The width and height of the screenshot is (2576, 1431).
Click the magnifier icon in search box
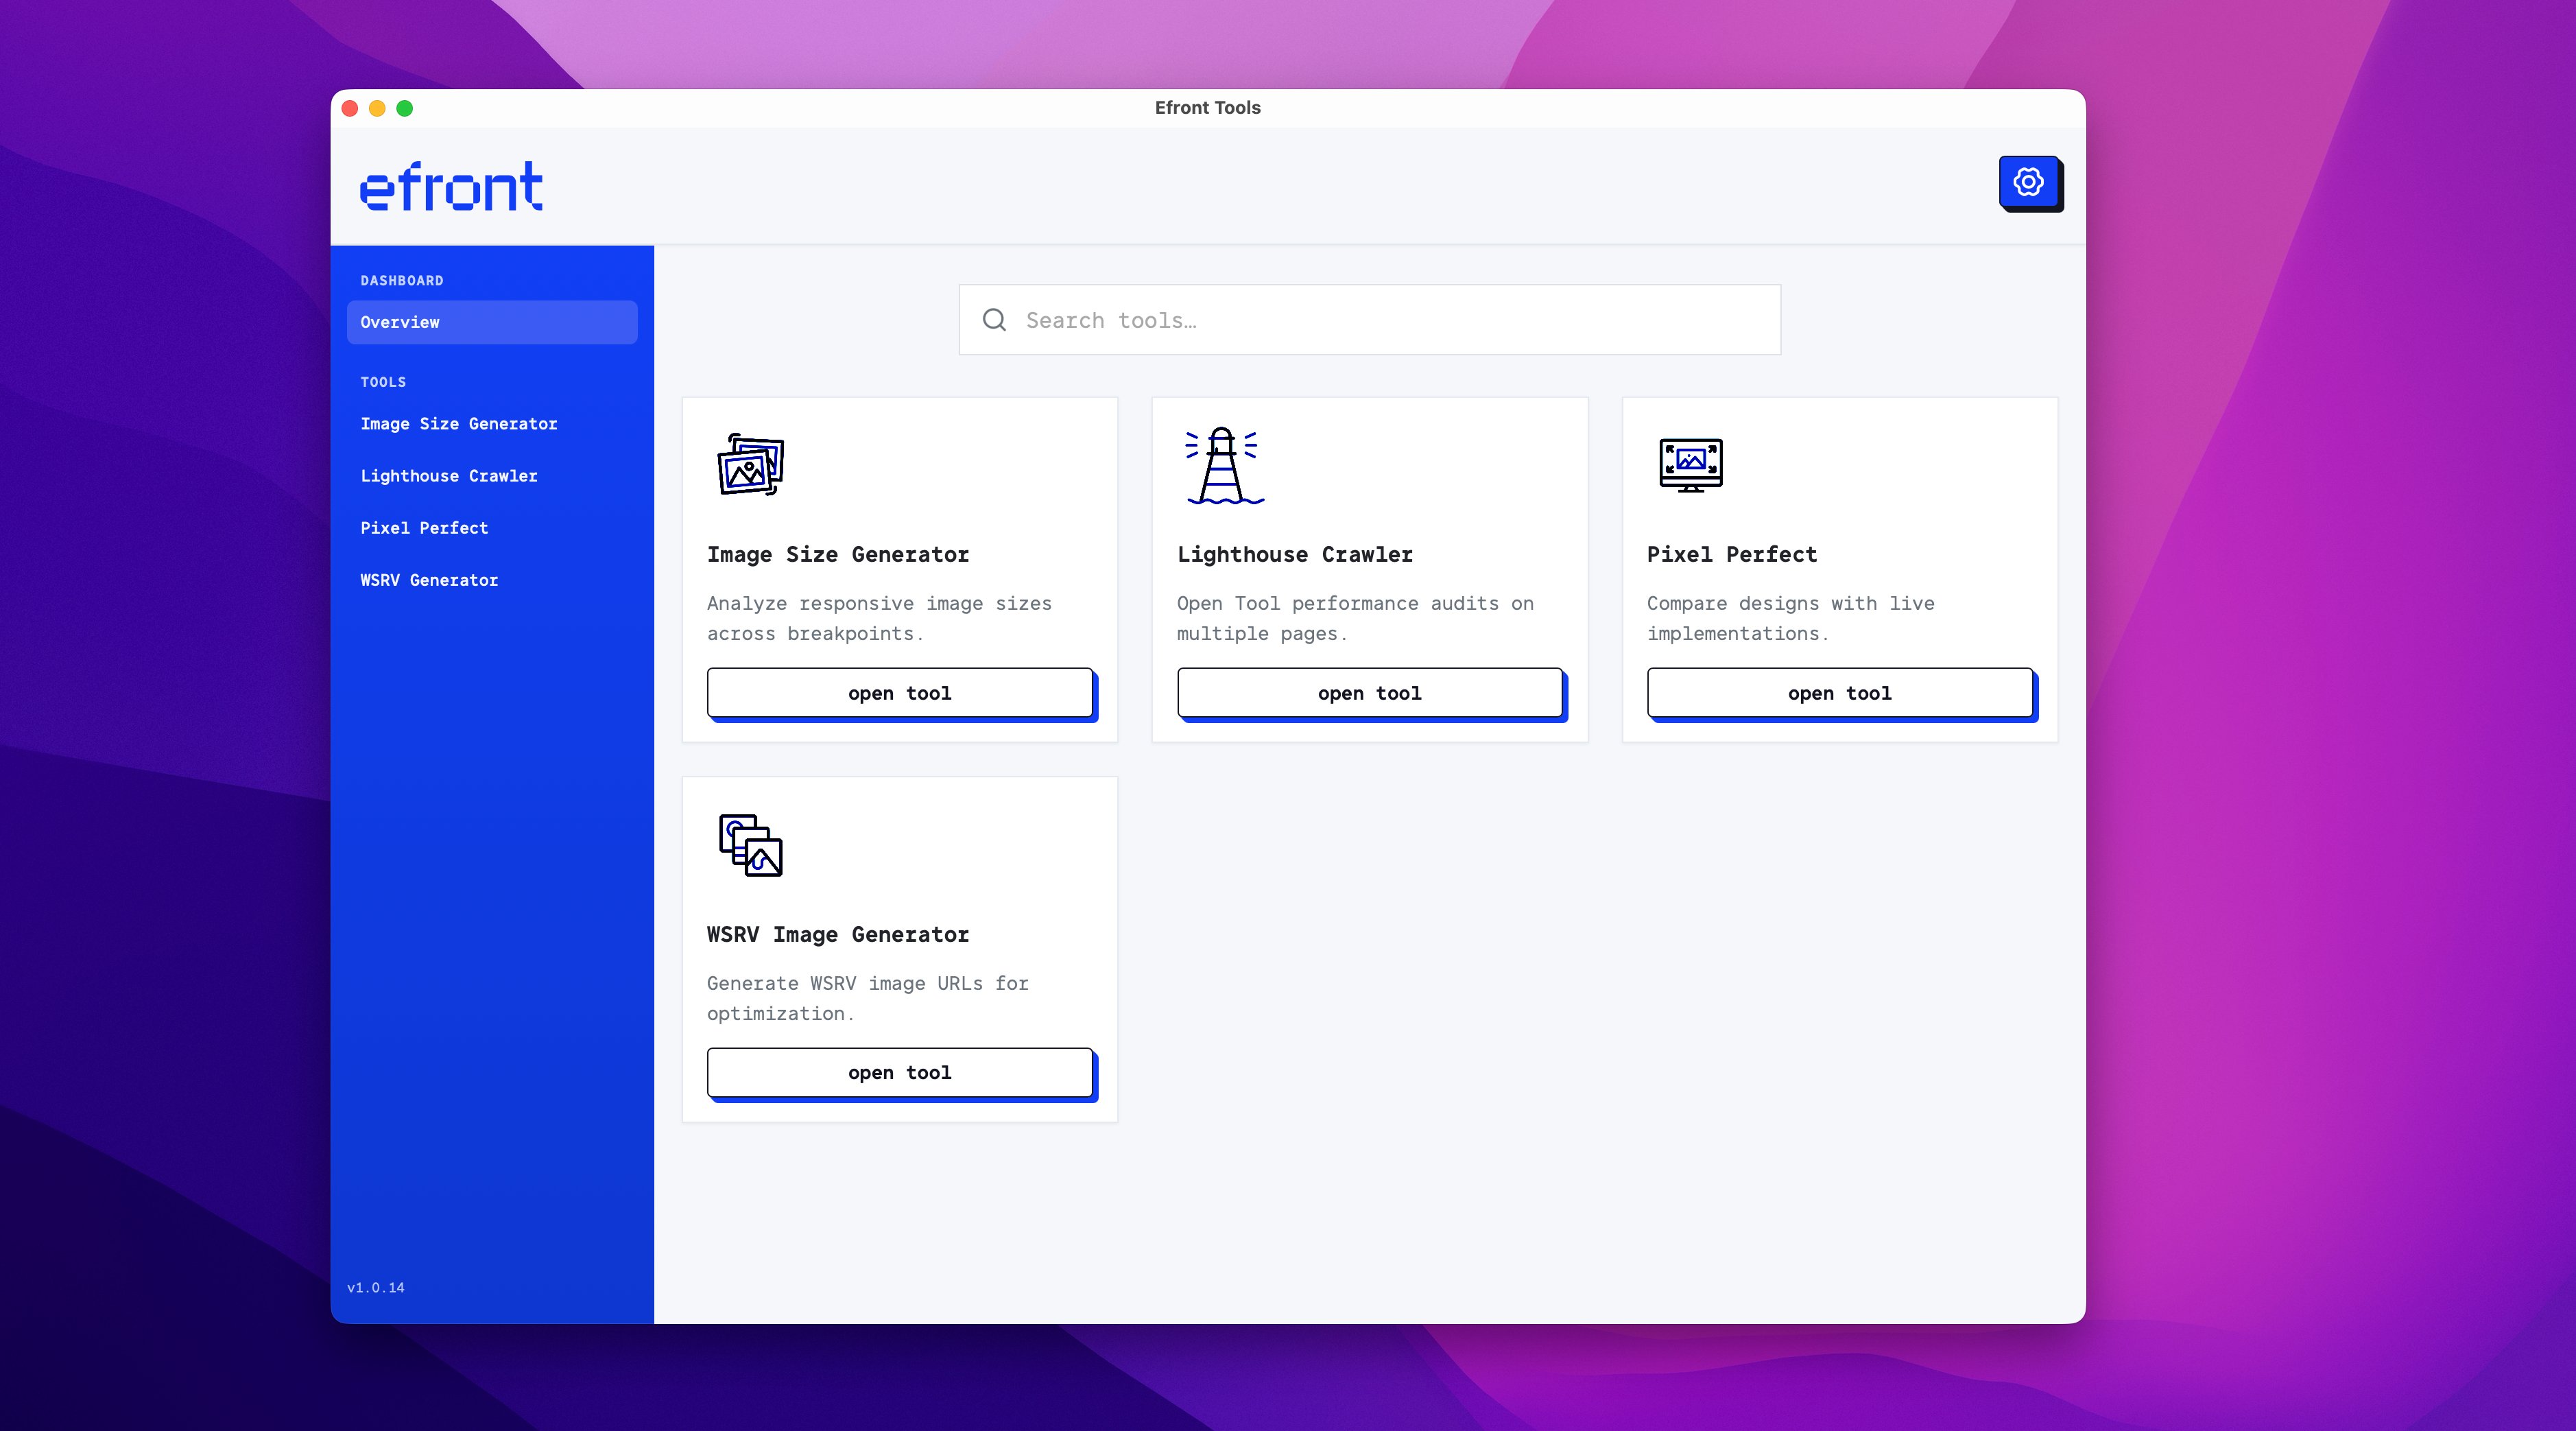[x=994, y=320]
